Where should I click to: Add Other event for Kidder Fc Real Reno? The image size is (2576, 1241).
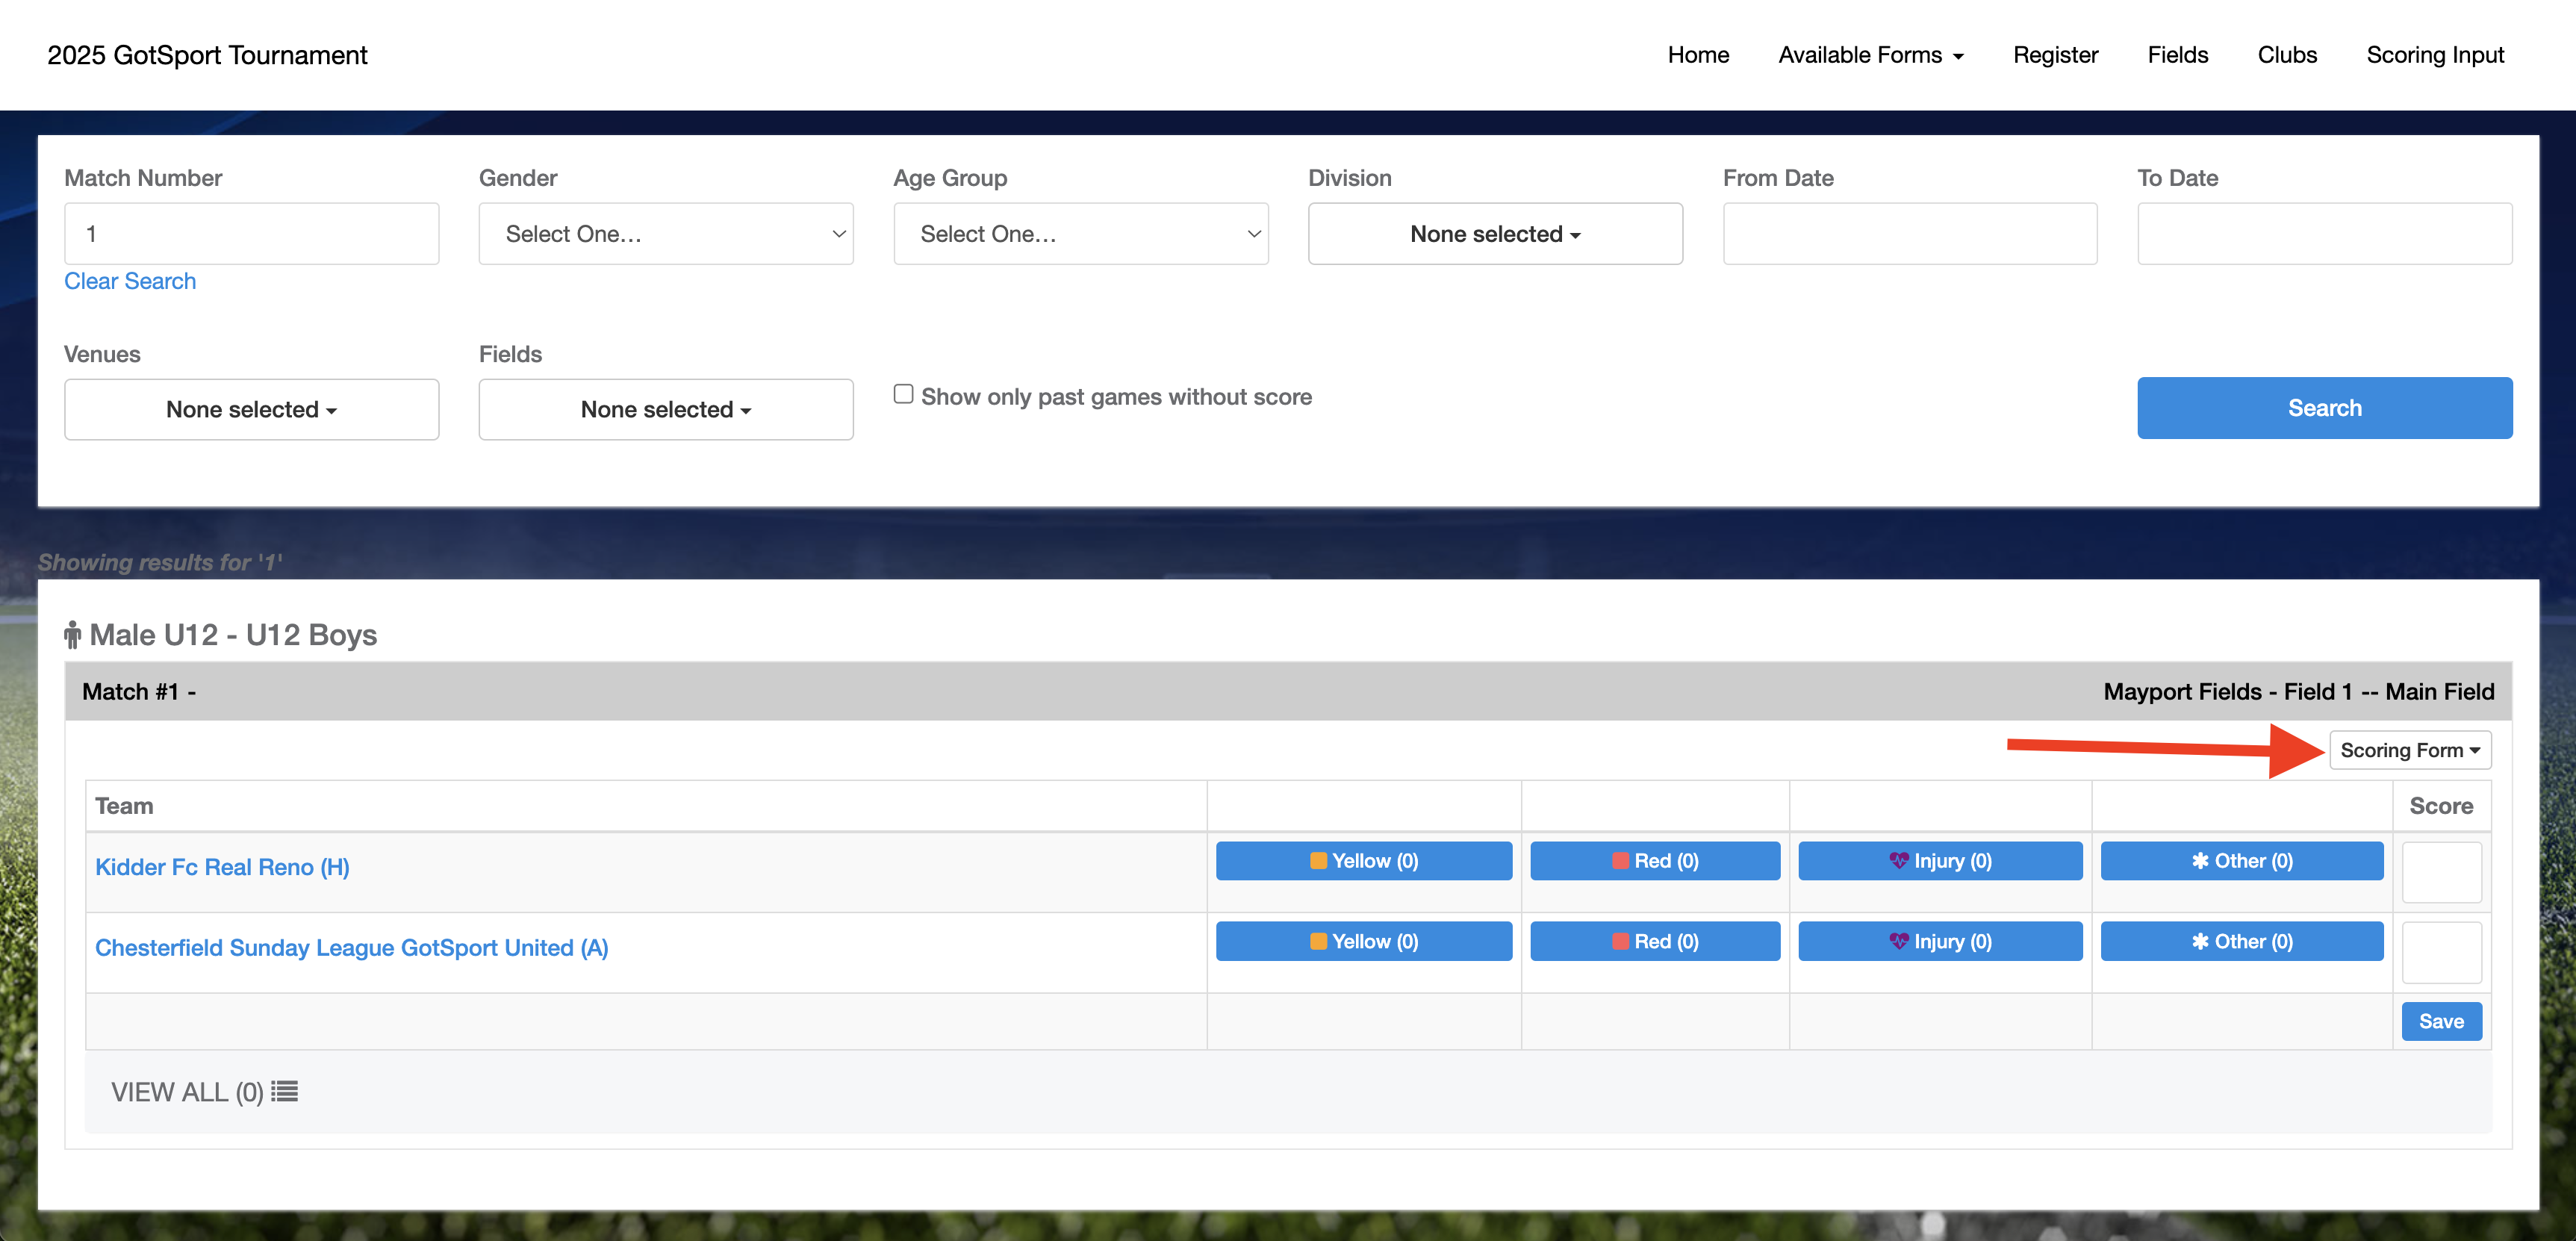2242,861
